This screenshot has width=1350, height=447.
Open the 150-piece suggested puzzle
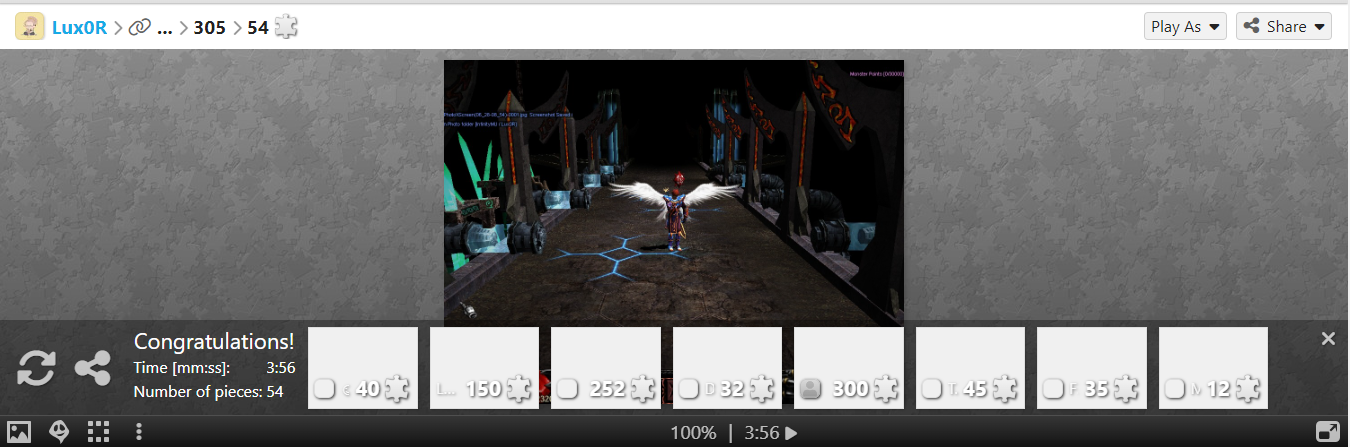coord(484,368)
